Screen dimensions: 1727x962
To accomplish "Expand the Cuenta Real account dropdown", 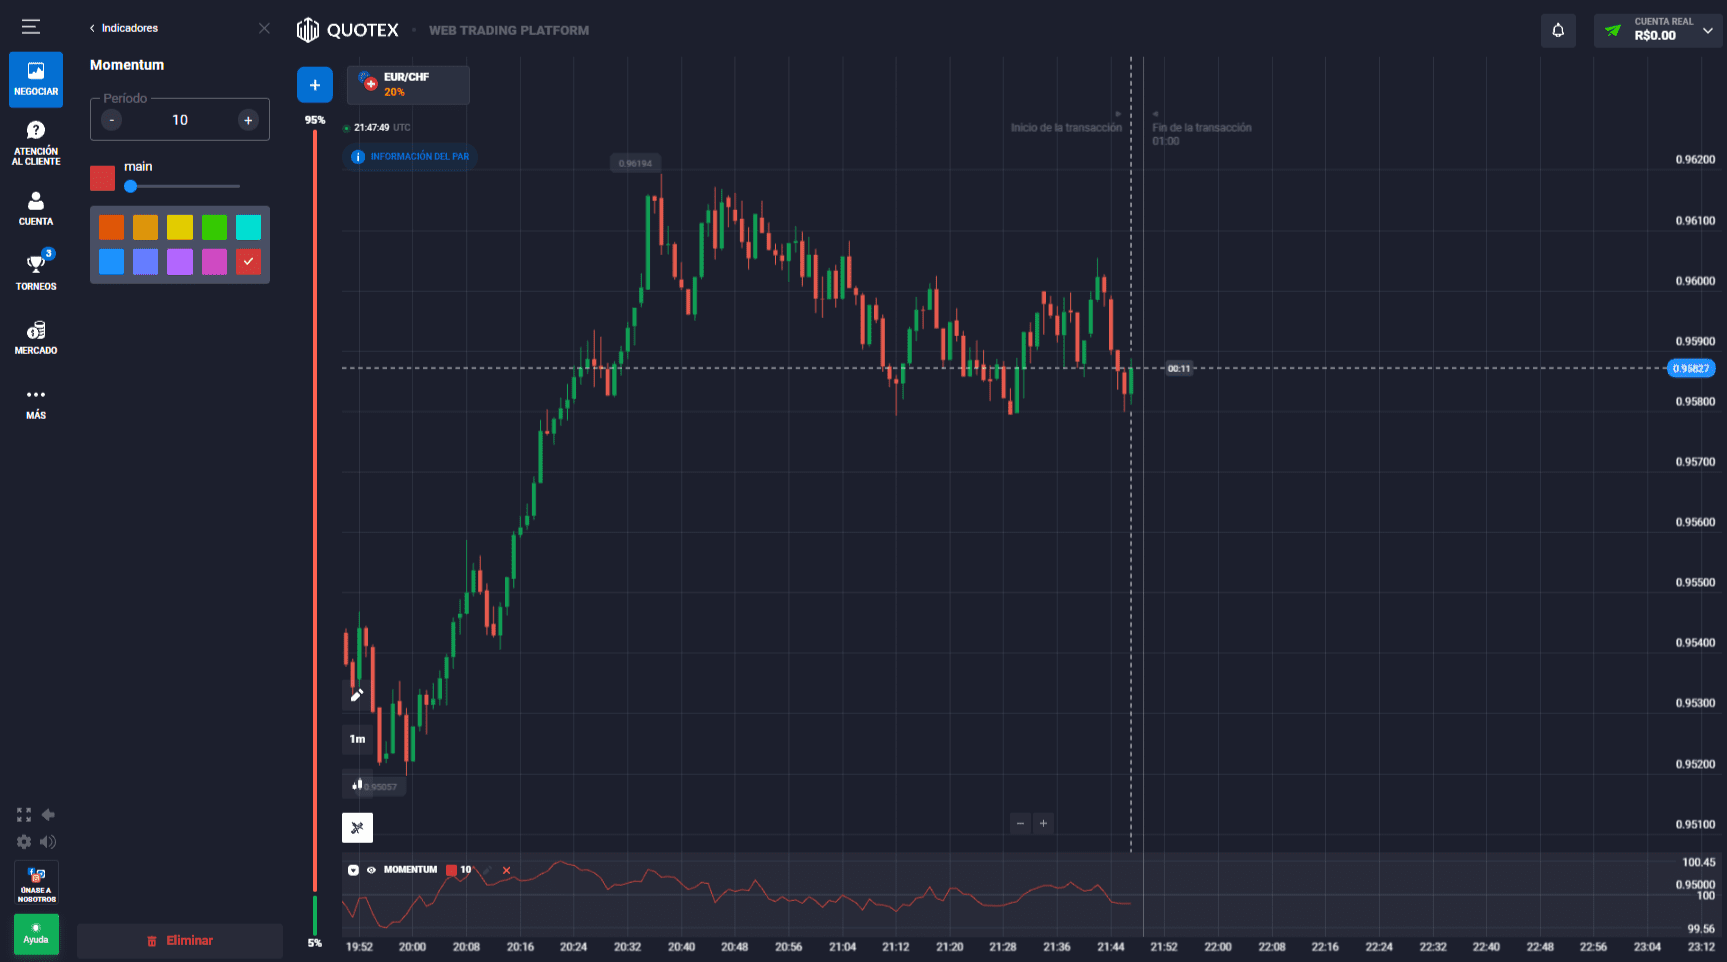I will coord(1658,31).
